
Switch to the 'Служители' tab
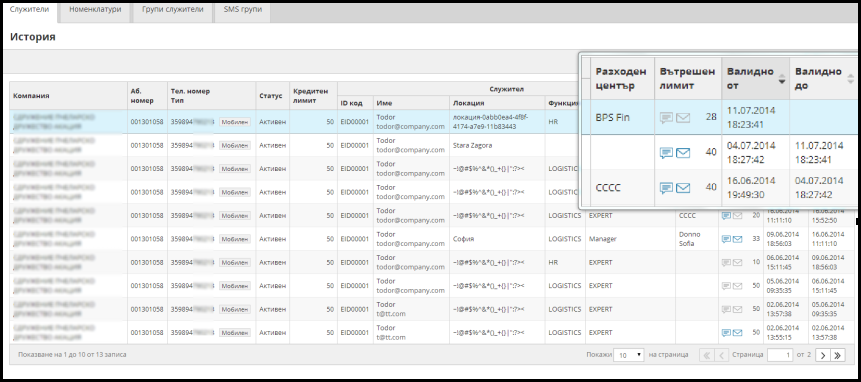[x=30, y=10]
